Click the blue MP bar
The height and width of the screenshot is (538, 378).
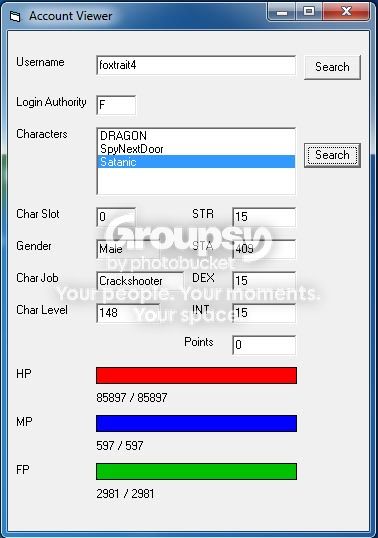(196, 423)
